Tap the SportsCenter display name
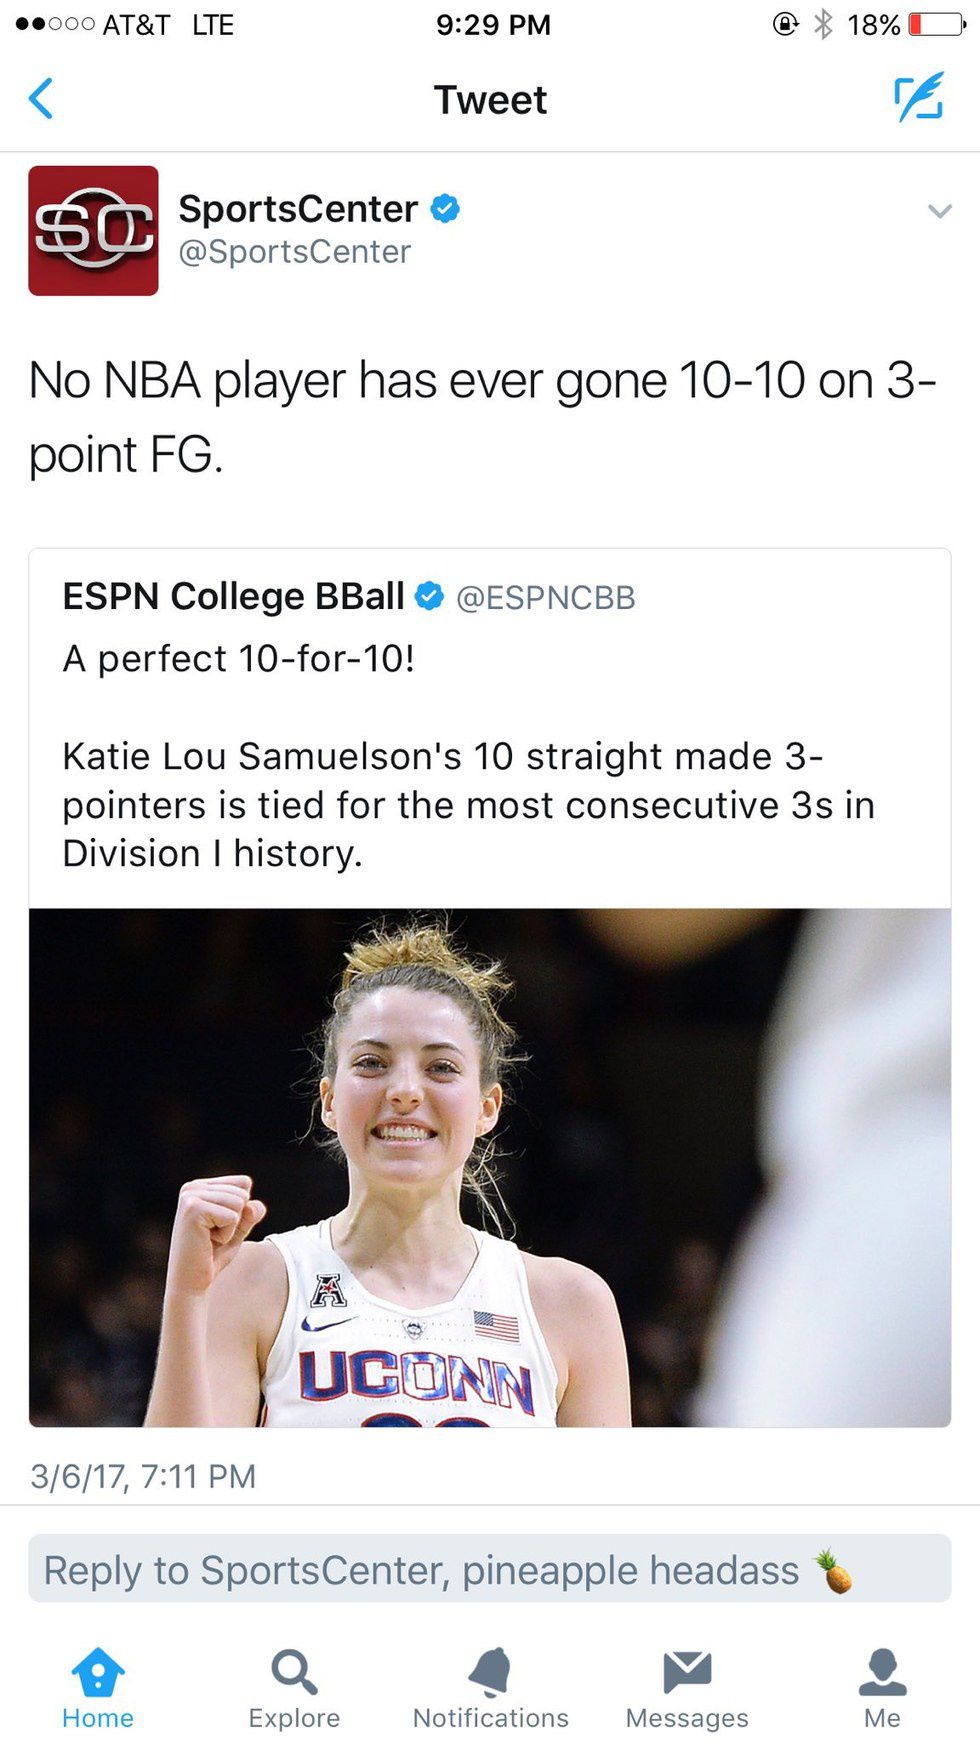The image size is (980, 1742). pyautogui.click(x=298, y=209)
